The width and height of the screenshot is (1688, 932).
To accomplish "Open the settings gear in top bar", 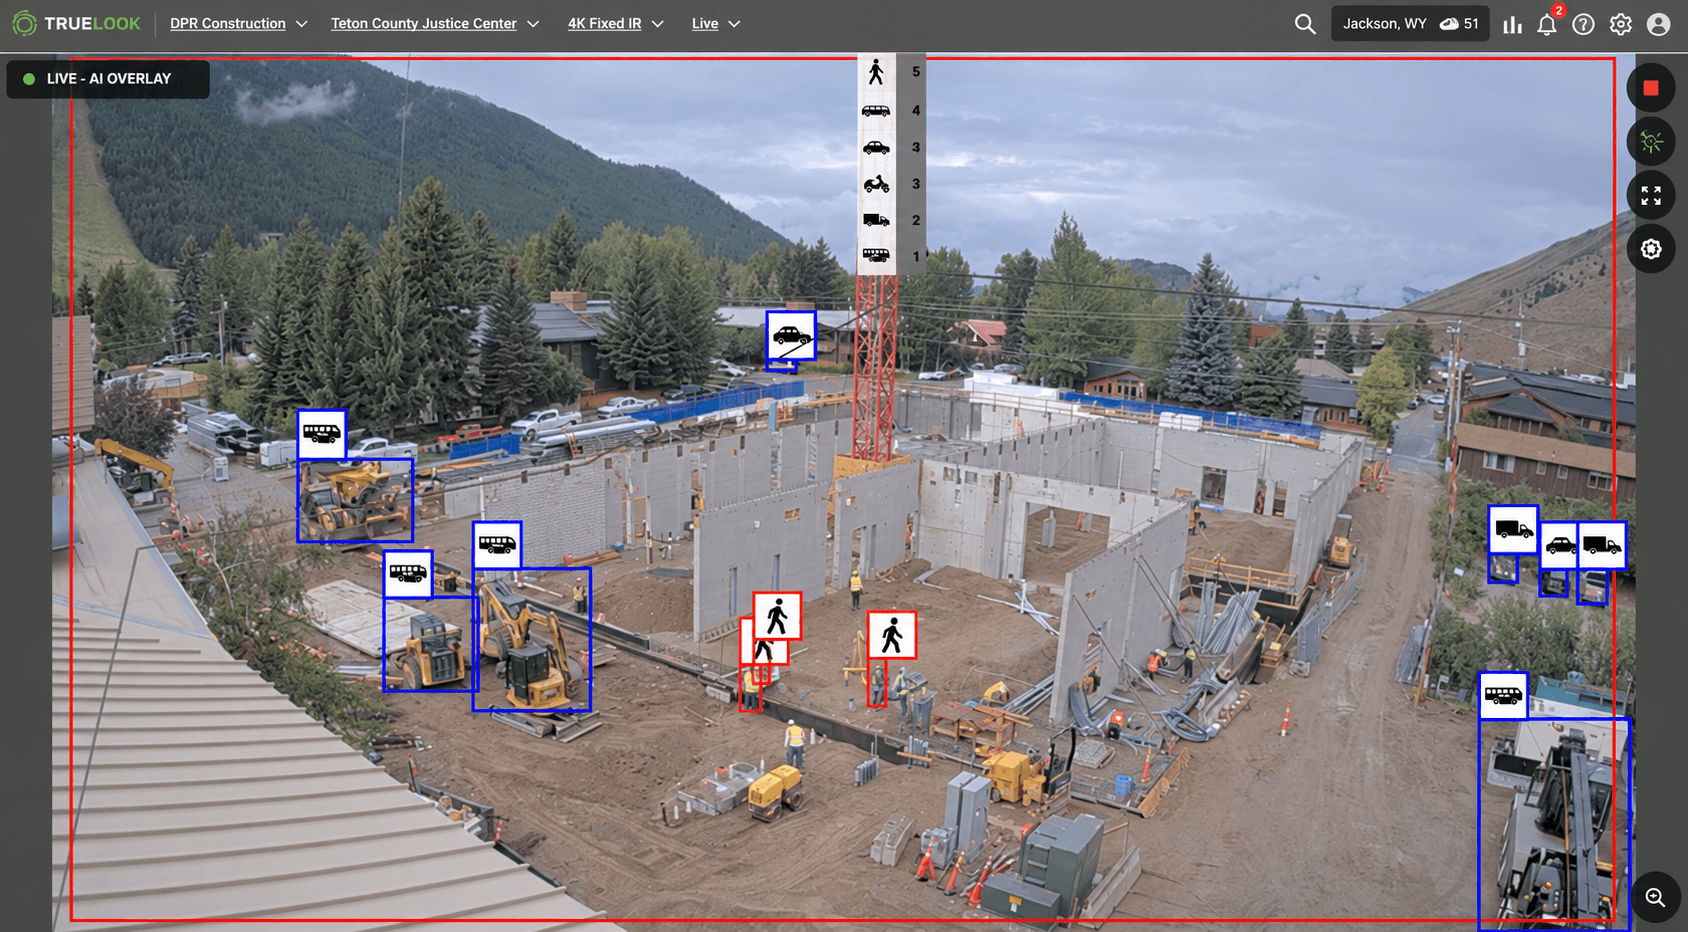I will pos(1621,24).
